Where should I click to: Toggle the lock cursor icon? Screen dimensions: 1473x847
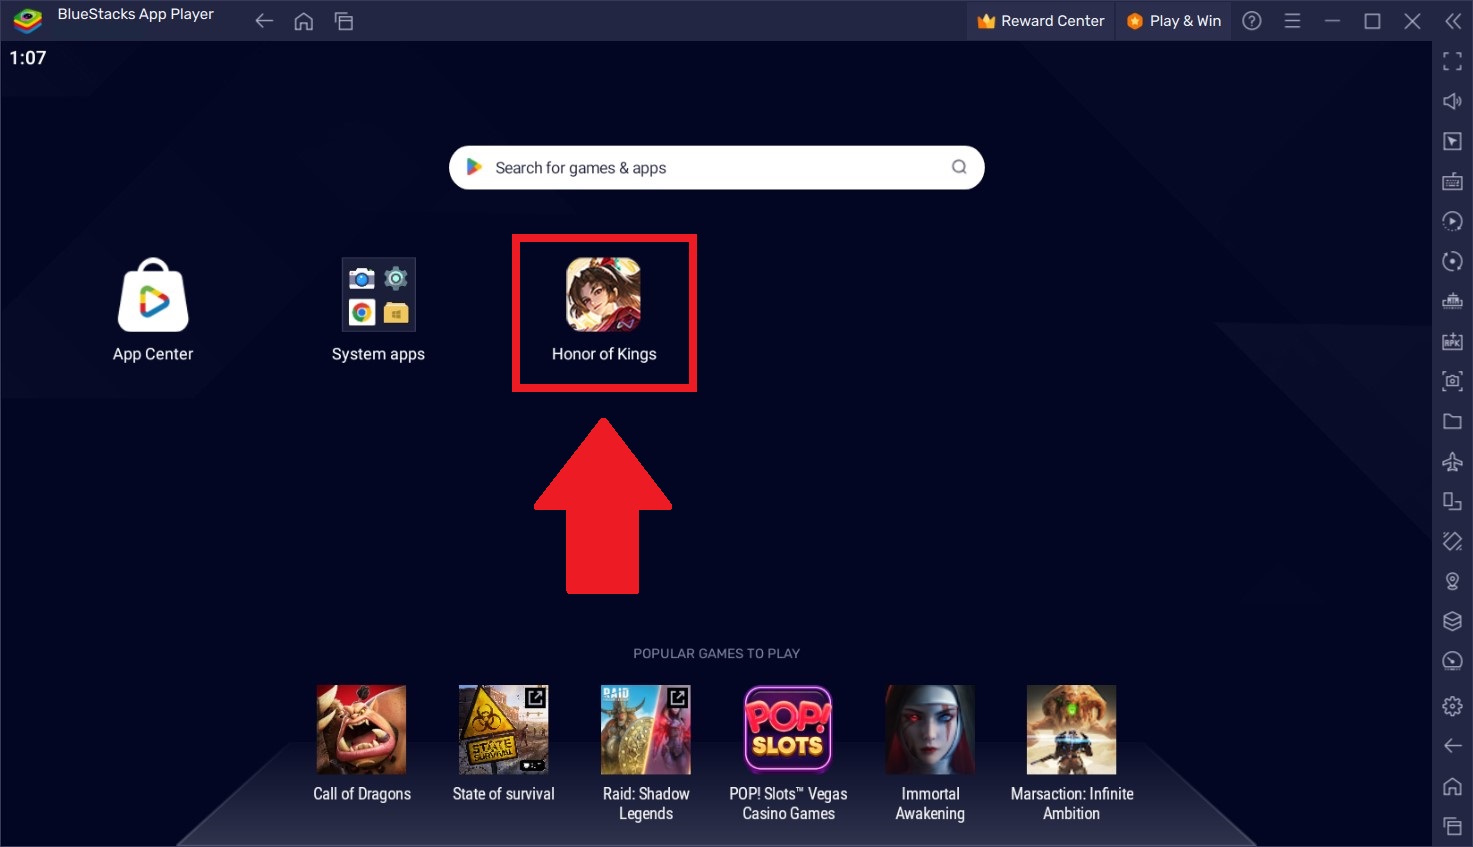1452,141
